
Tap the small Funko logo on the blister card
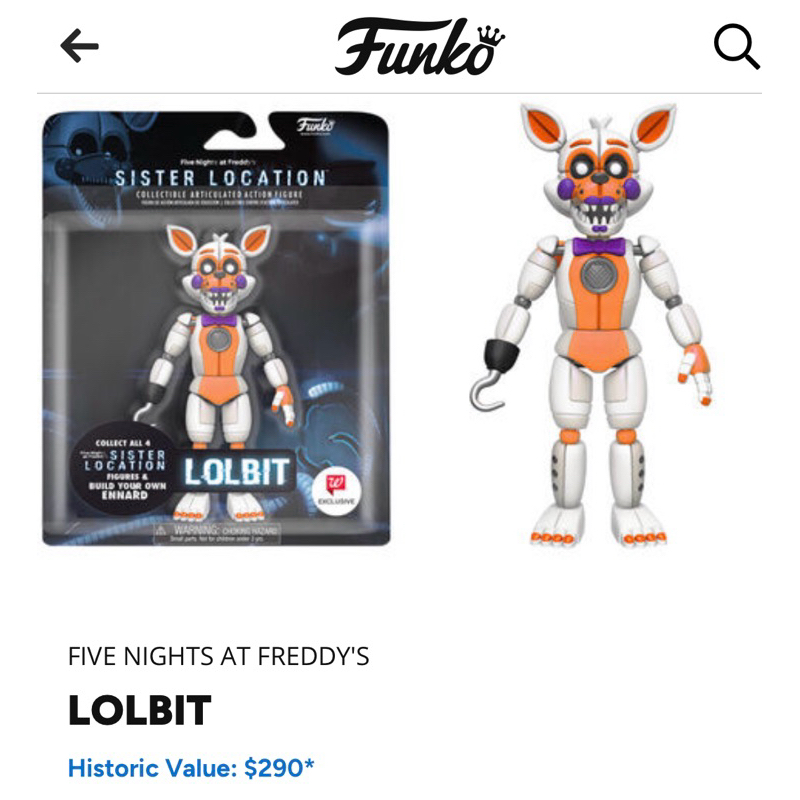pyautogui.click(x=316, y=126)
